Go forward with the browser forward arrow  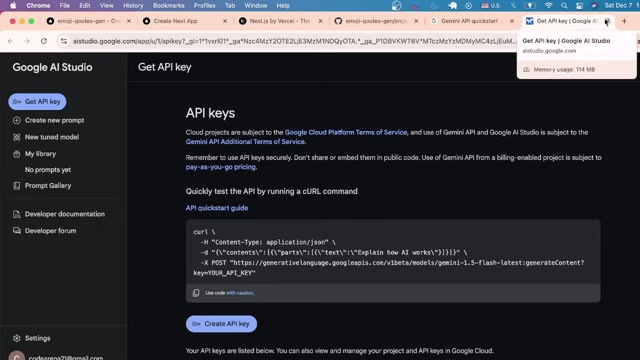[x=27, y=41]
